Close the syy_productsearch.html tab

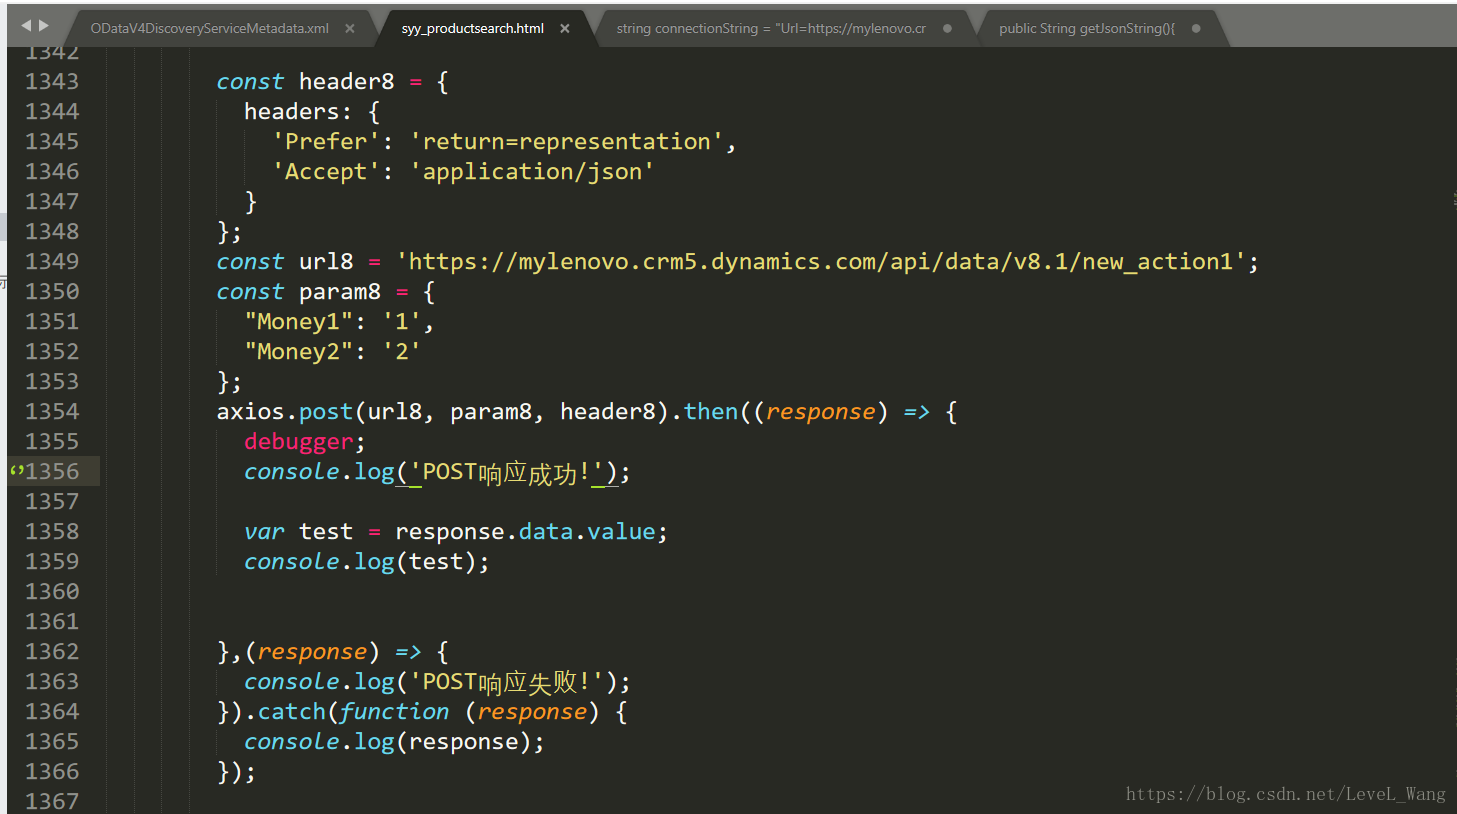565,28
